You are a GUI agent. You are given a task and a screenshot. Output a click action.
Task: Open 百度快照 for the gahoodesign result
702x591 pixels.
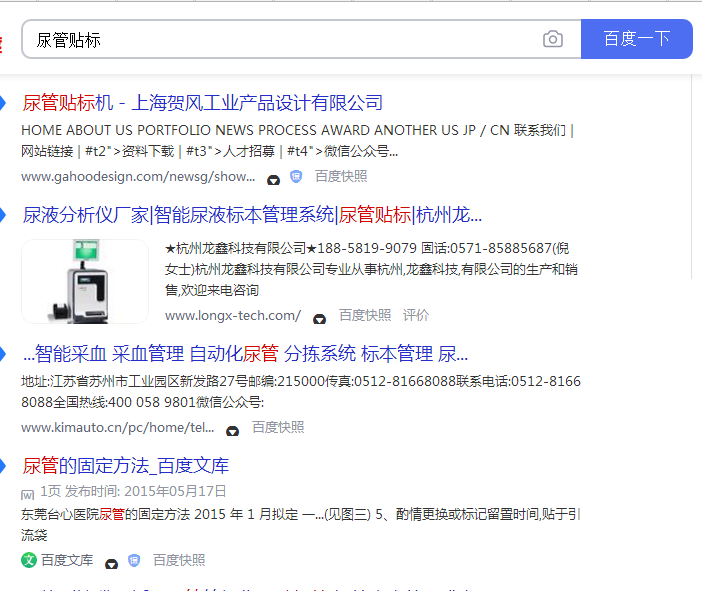tap(341, 176)
